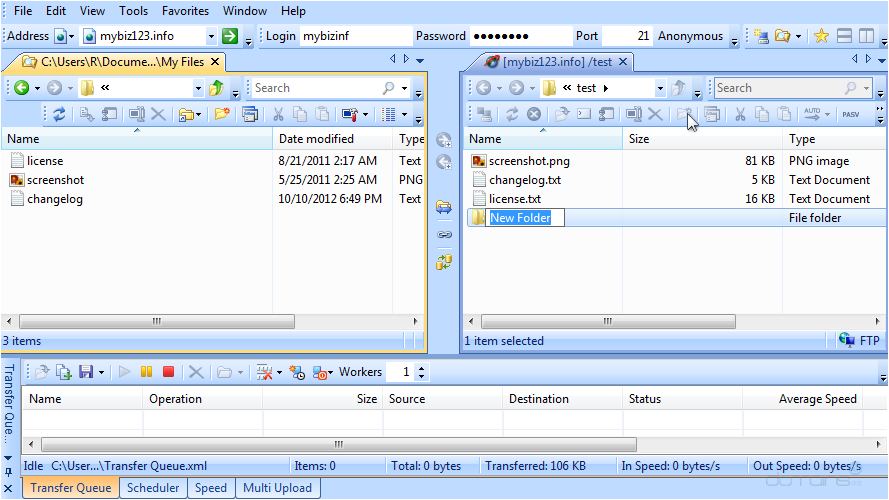Sort local files by Date modified column
Image resolution: width=889 pixels, height=500 pixels.
click(x=333, y=139)
